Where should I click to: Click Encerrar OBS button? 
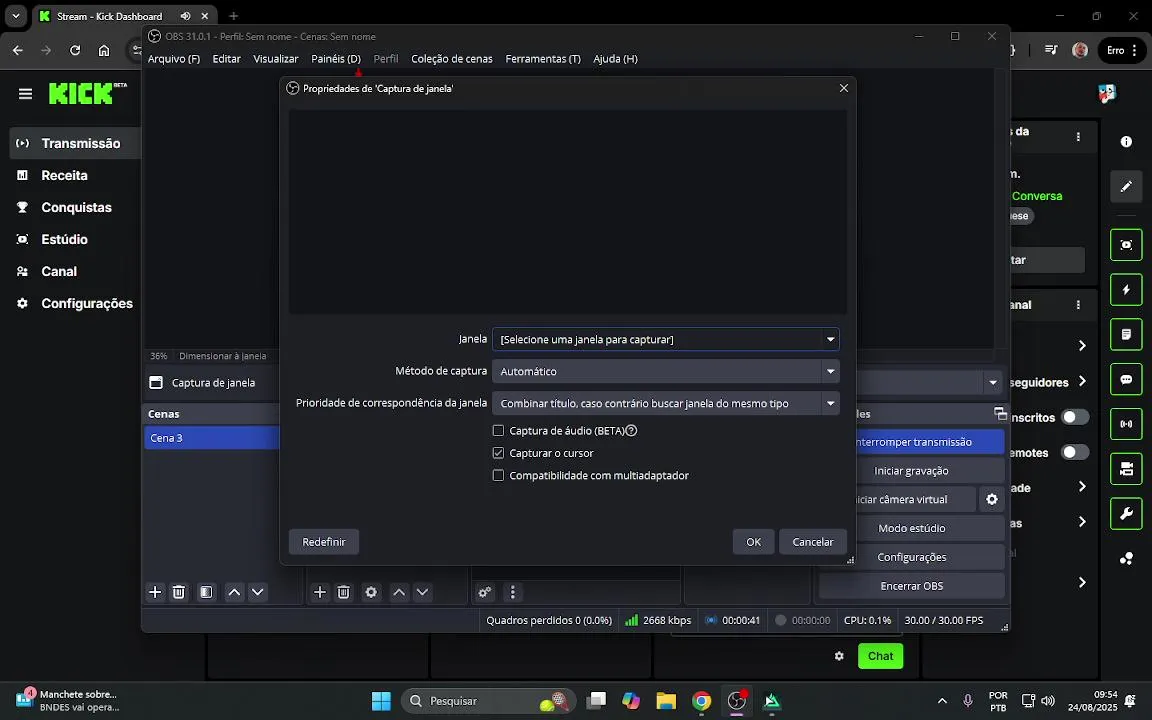(911, 586)
